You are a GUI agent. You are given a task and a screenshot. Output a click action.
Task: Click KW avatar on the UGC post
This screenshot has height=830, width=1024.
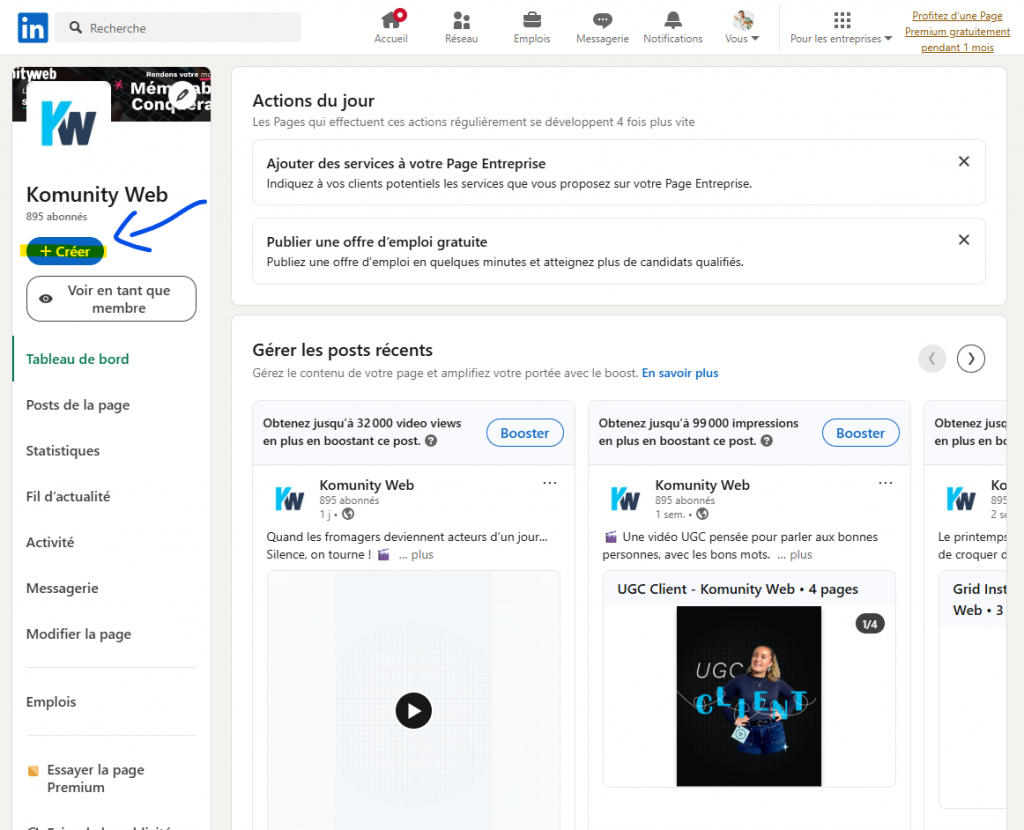coord(625,499)
